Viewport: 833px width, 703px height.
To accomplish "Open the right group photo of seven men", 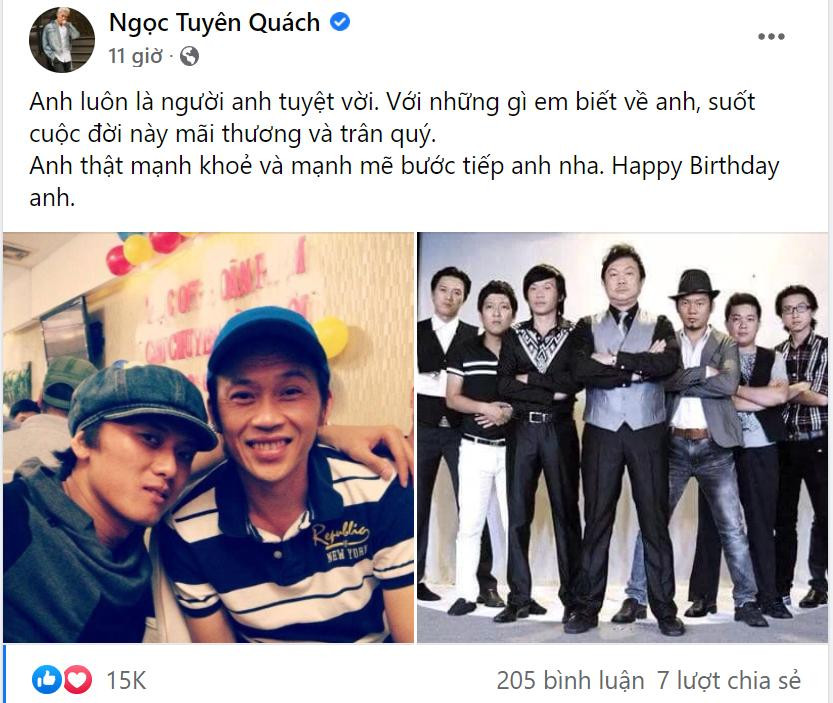I will 622,437.
